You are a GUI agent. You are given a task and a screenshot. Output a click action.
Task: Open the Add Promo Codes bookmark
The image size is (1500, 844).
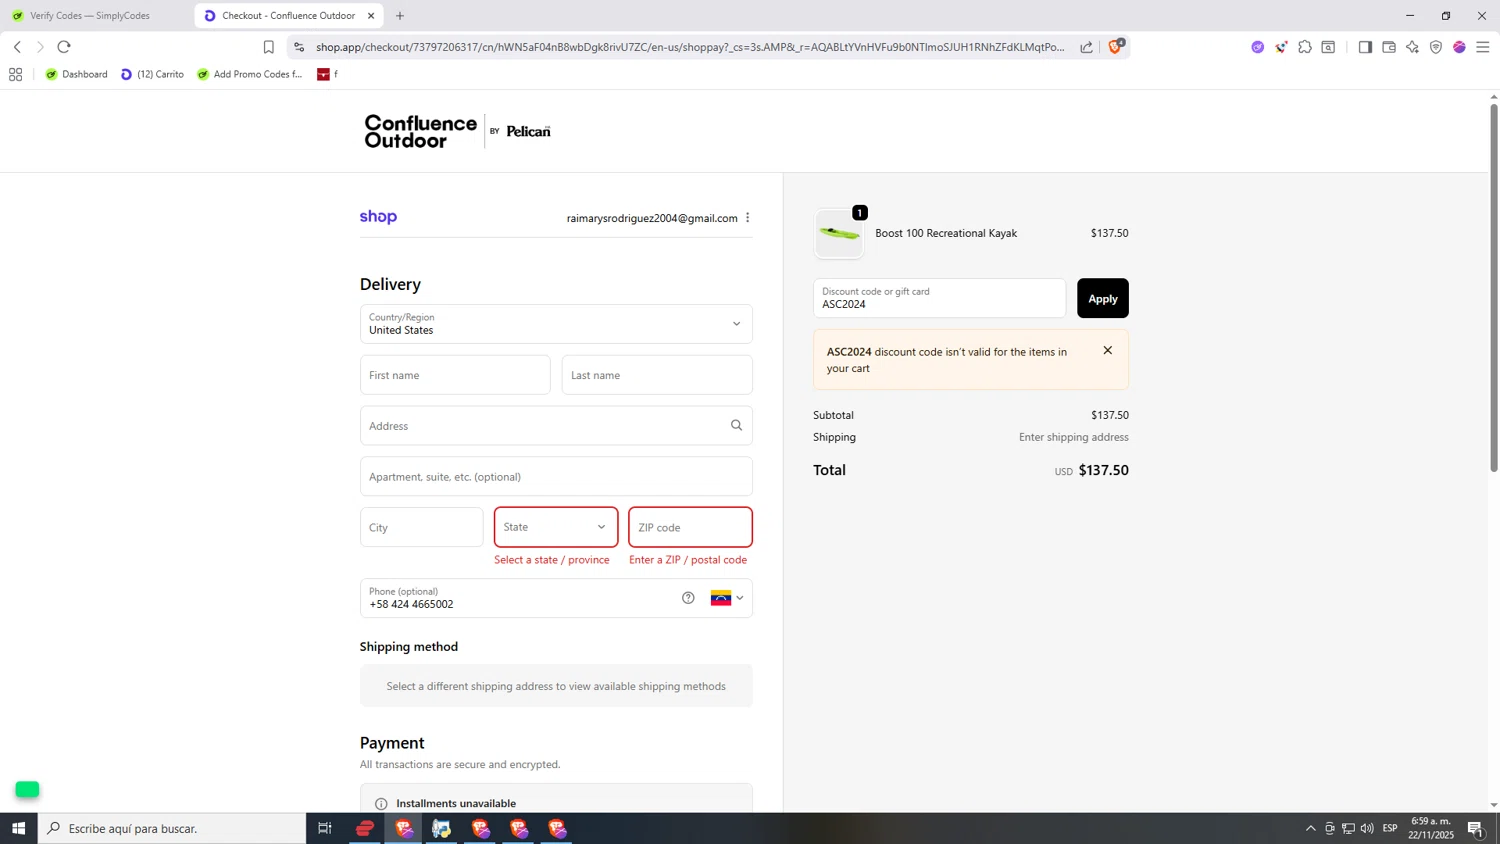tap(249, 74)
